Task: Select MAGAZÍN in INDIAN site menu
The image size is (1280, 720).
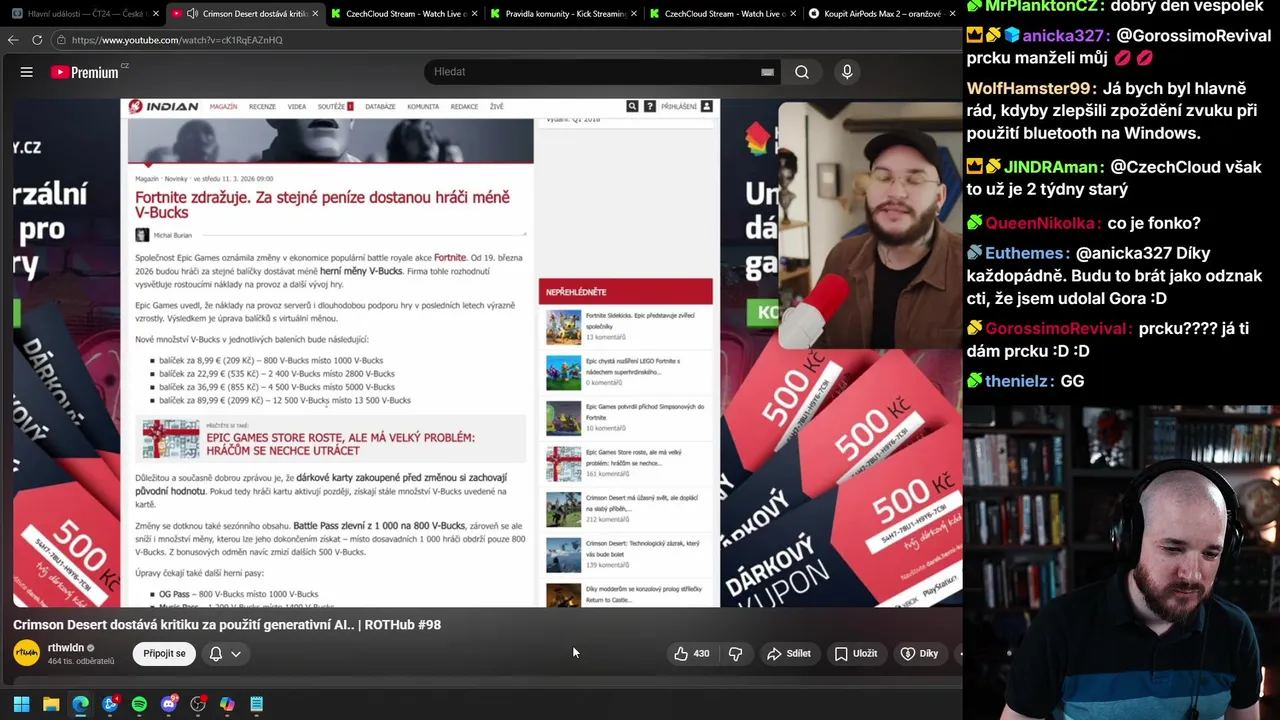Action: 223,106
